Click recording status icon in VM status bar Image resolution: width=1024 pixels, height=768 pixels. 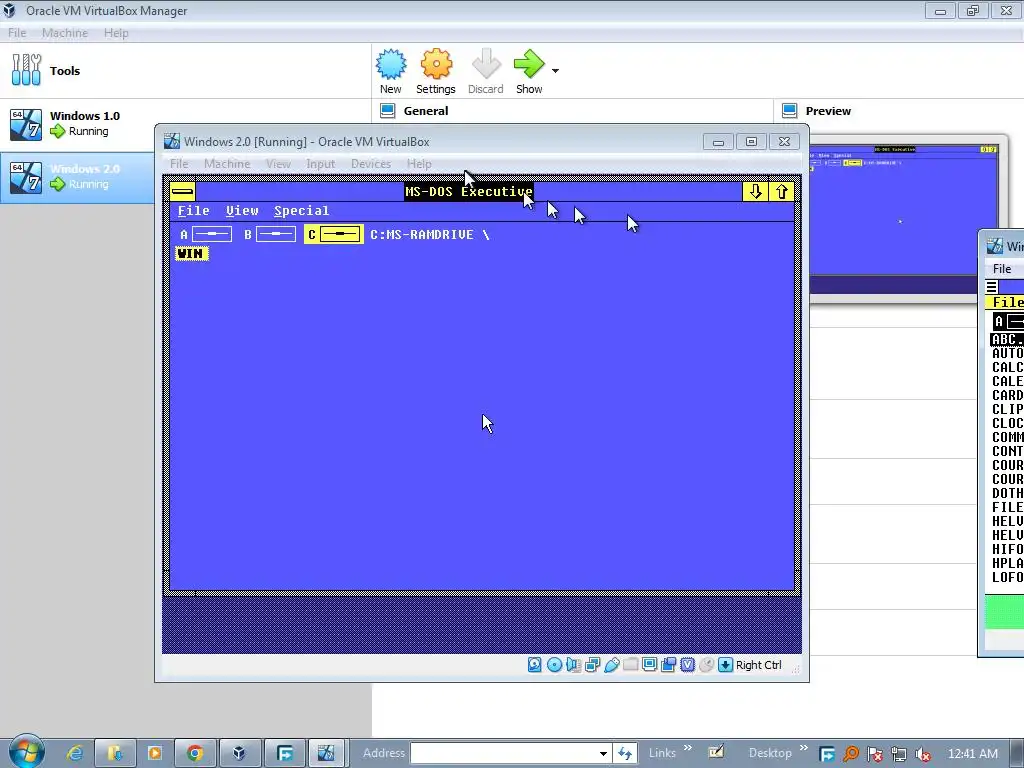(x=668, y=665)
